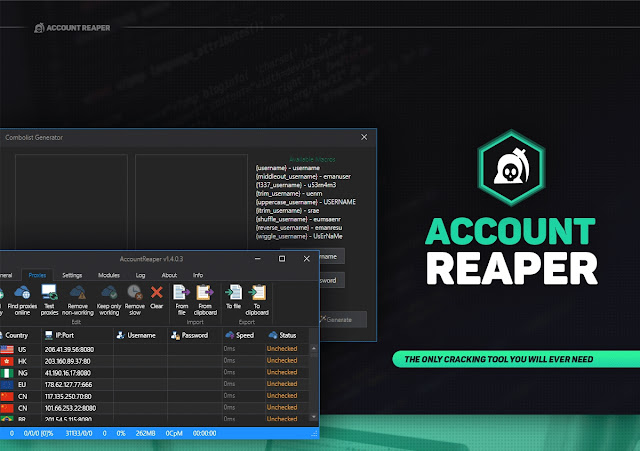Import proxies with From file icon
This screenshot has height=451, width=640.
pyautogui.click(x=182, y=293)
